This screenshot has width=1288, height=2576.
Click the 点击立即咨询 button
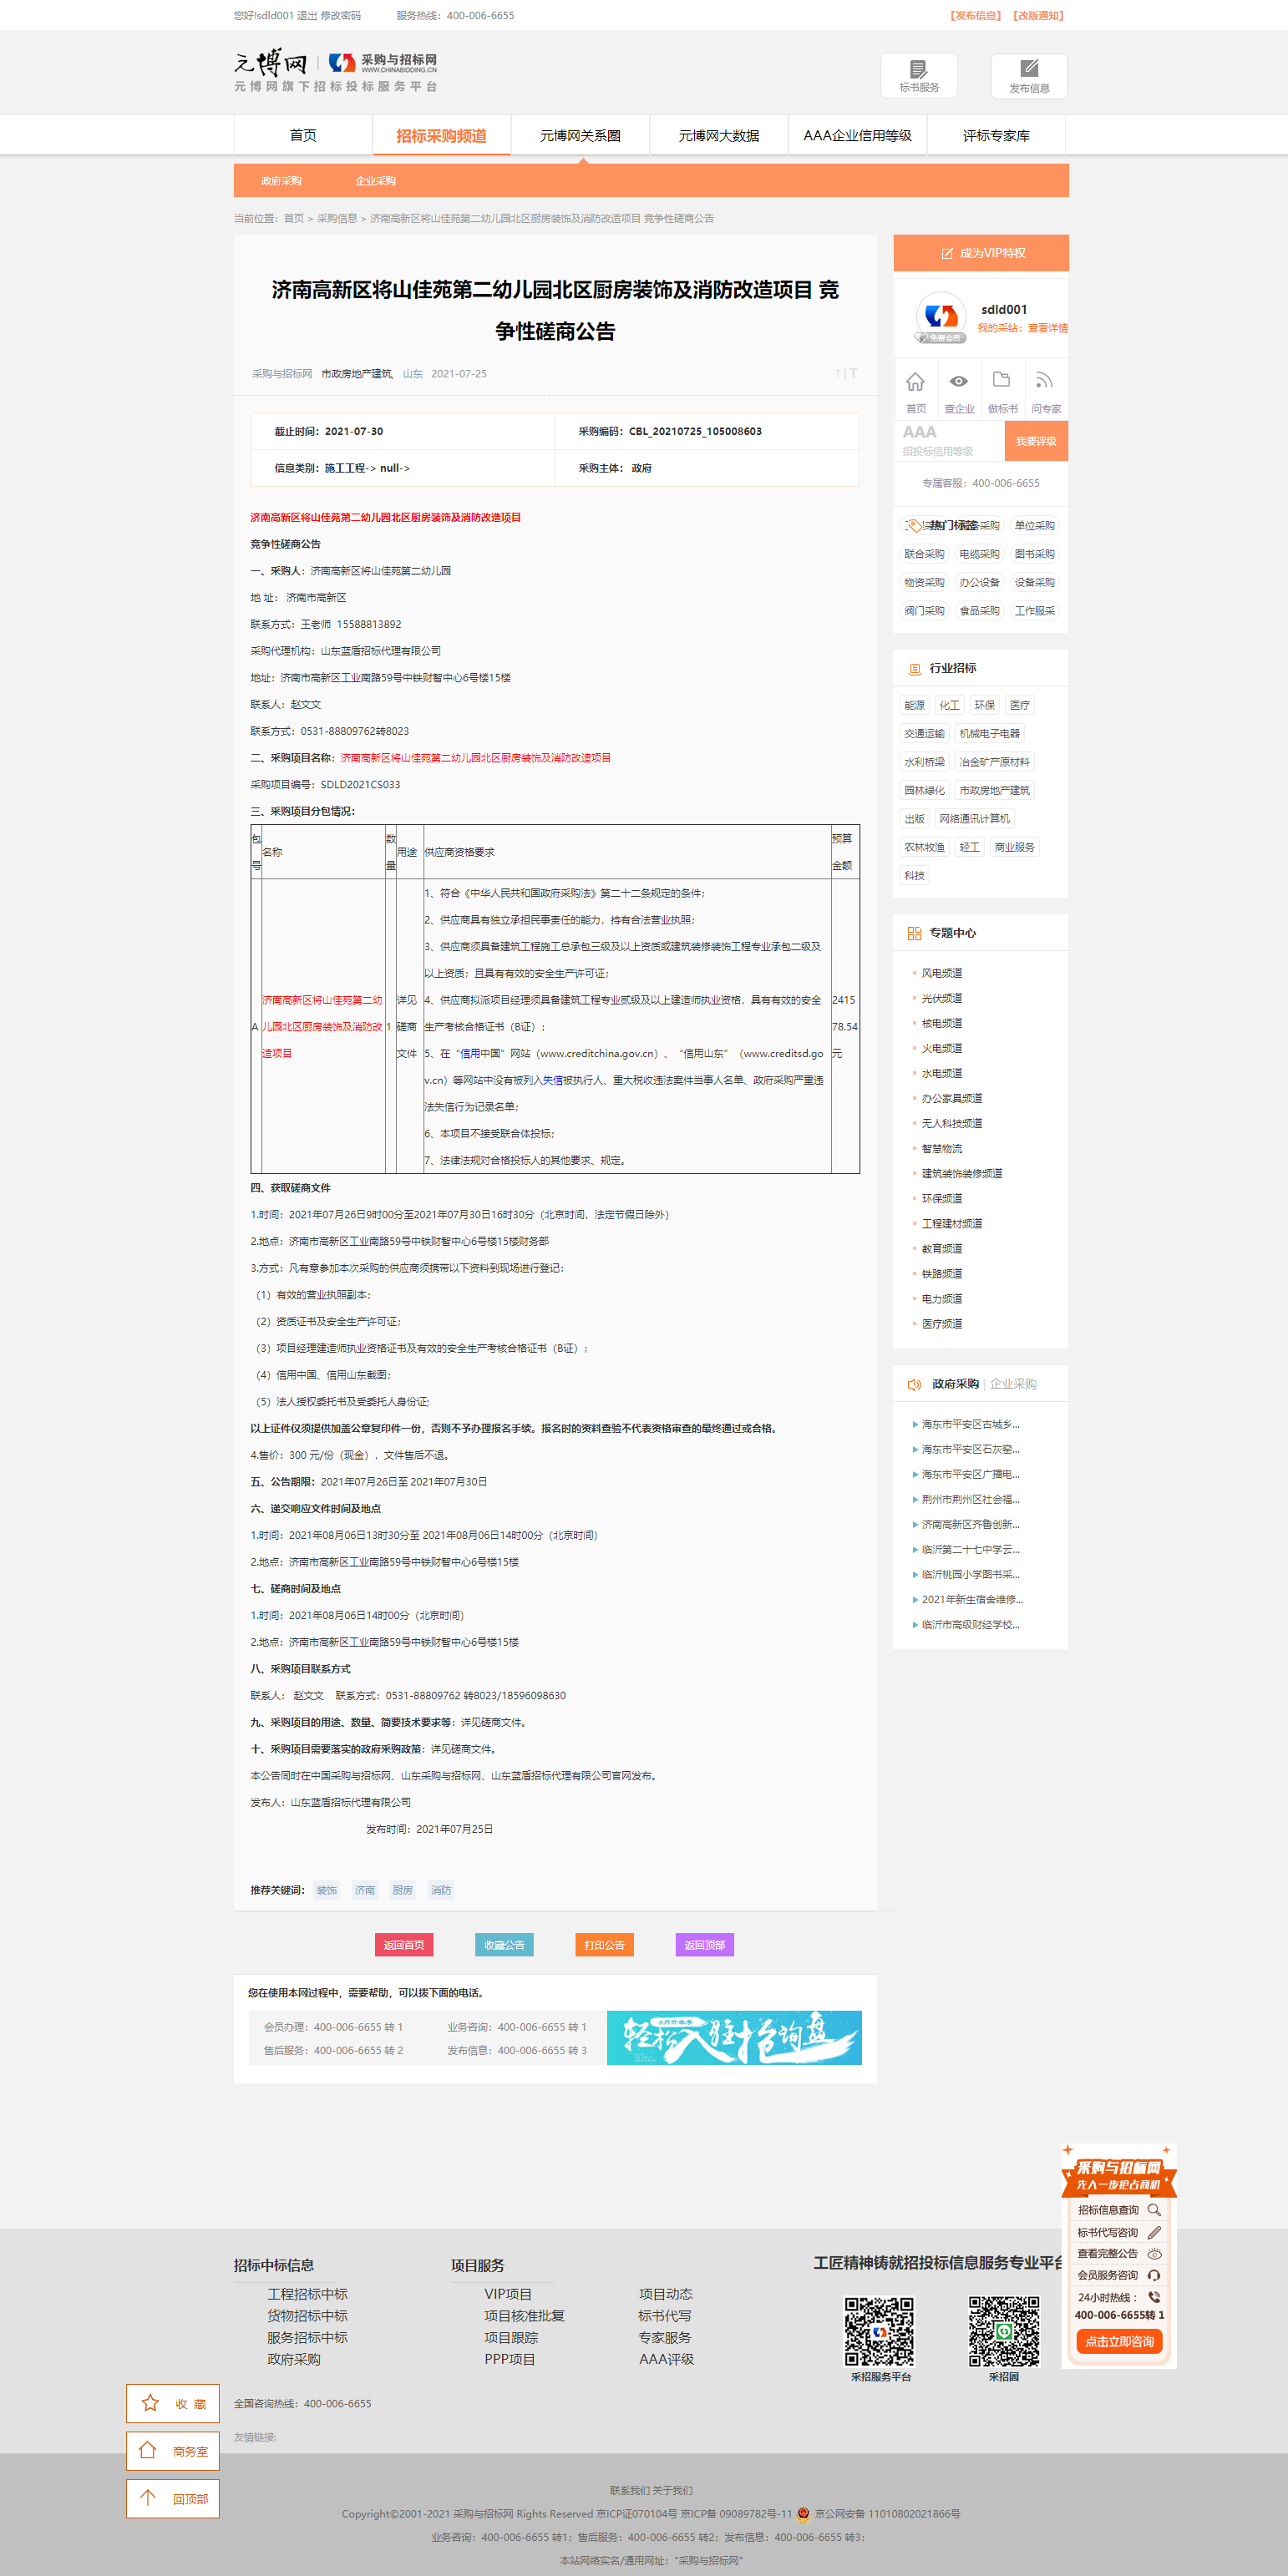[1119, 2341]
